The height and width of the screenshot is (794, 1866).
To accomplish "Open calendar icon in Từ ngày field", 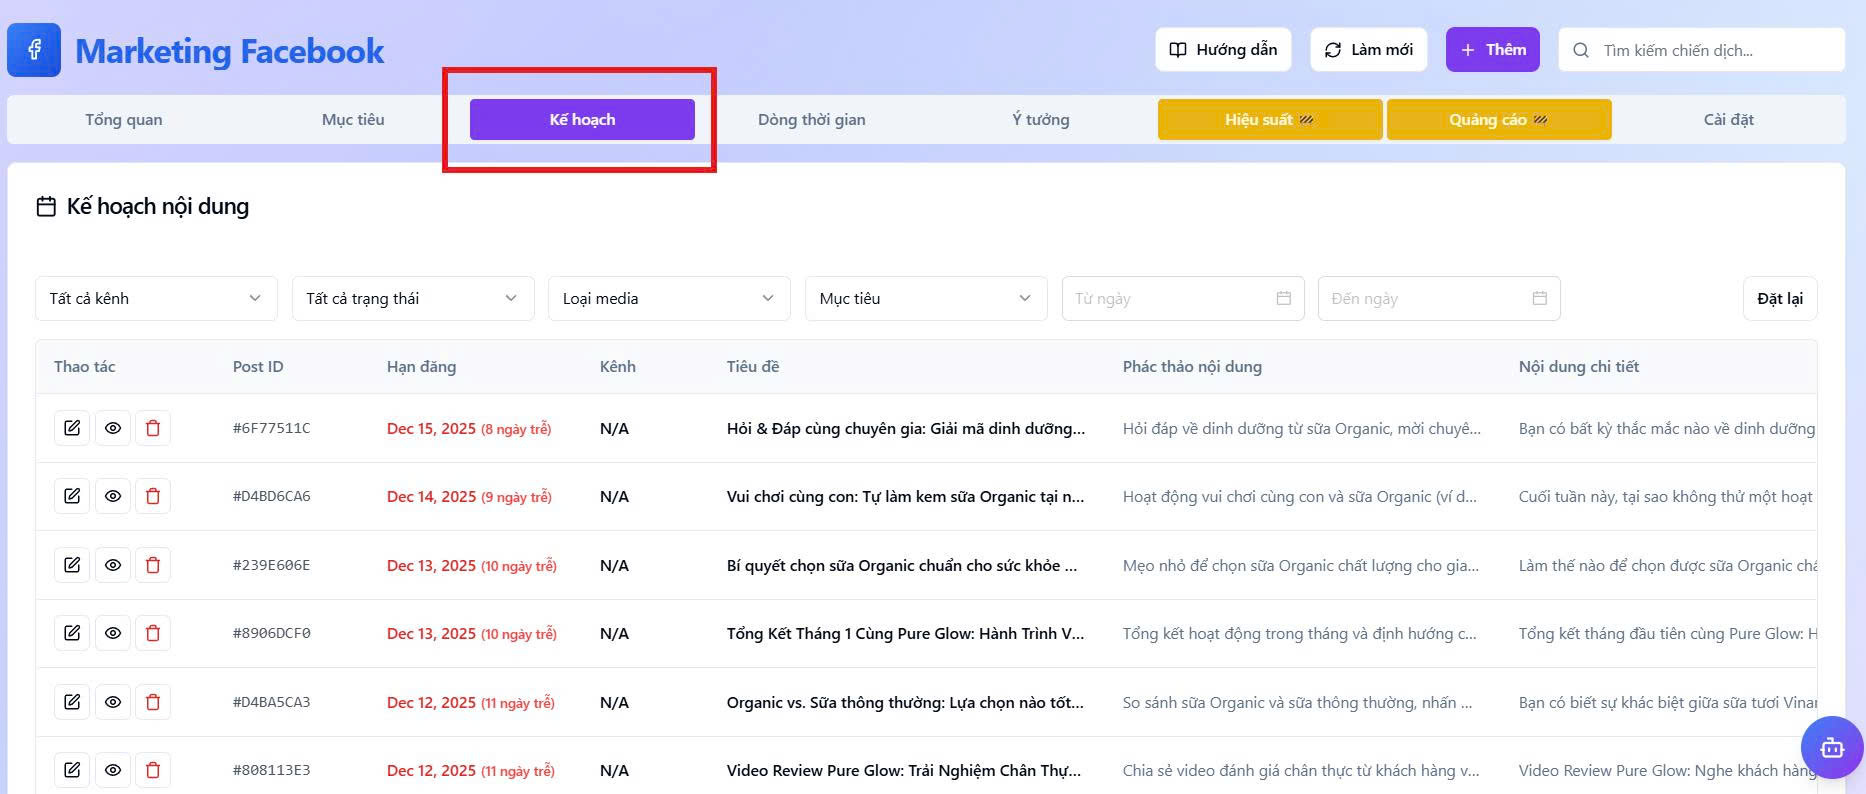I will (1284, 298).
